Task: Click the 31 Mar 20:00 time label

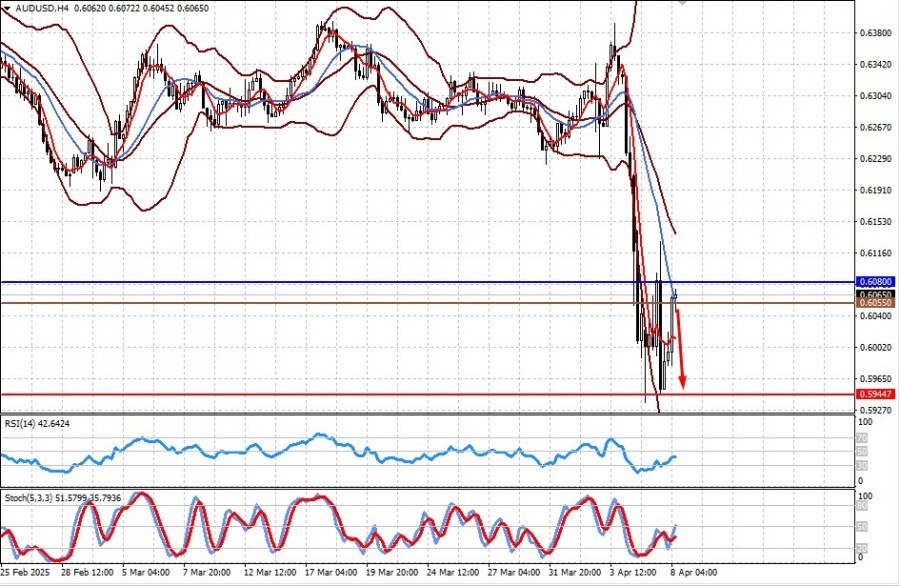Action: (575, 573)
